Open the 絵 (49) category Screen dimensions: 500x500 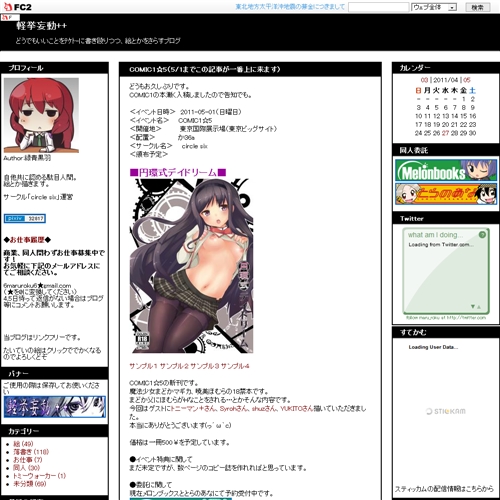tap(23, 444)
